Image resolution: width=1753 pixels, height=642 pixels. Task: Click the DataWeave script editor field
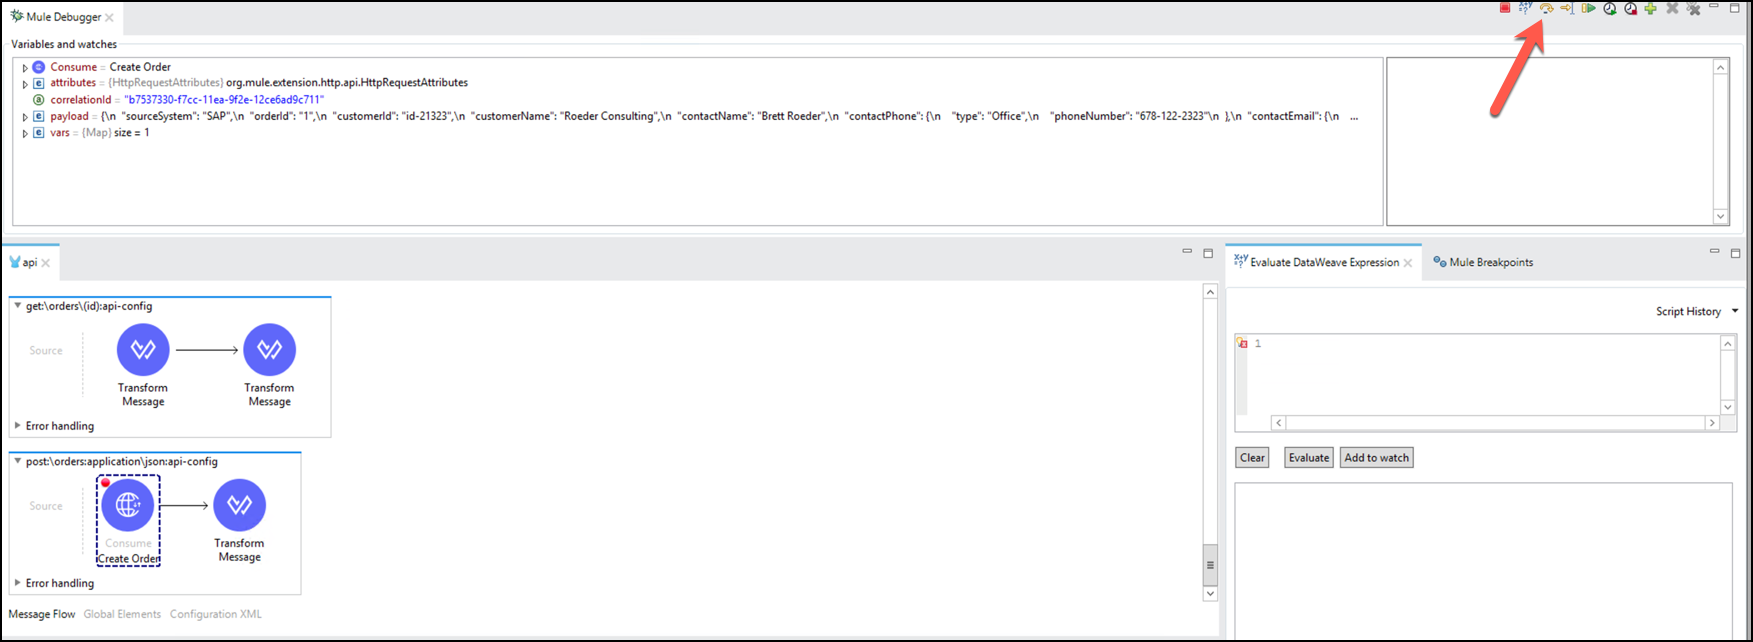point(1485,374)
